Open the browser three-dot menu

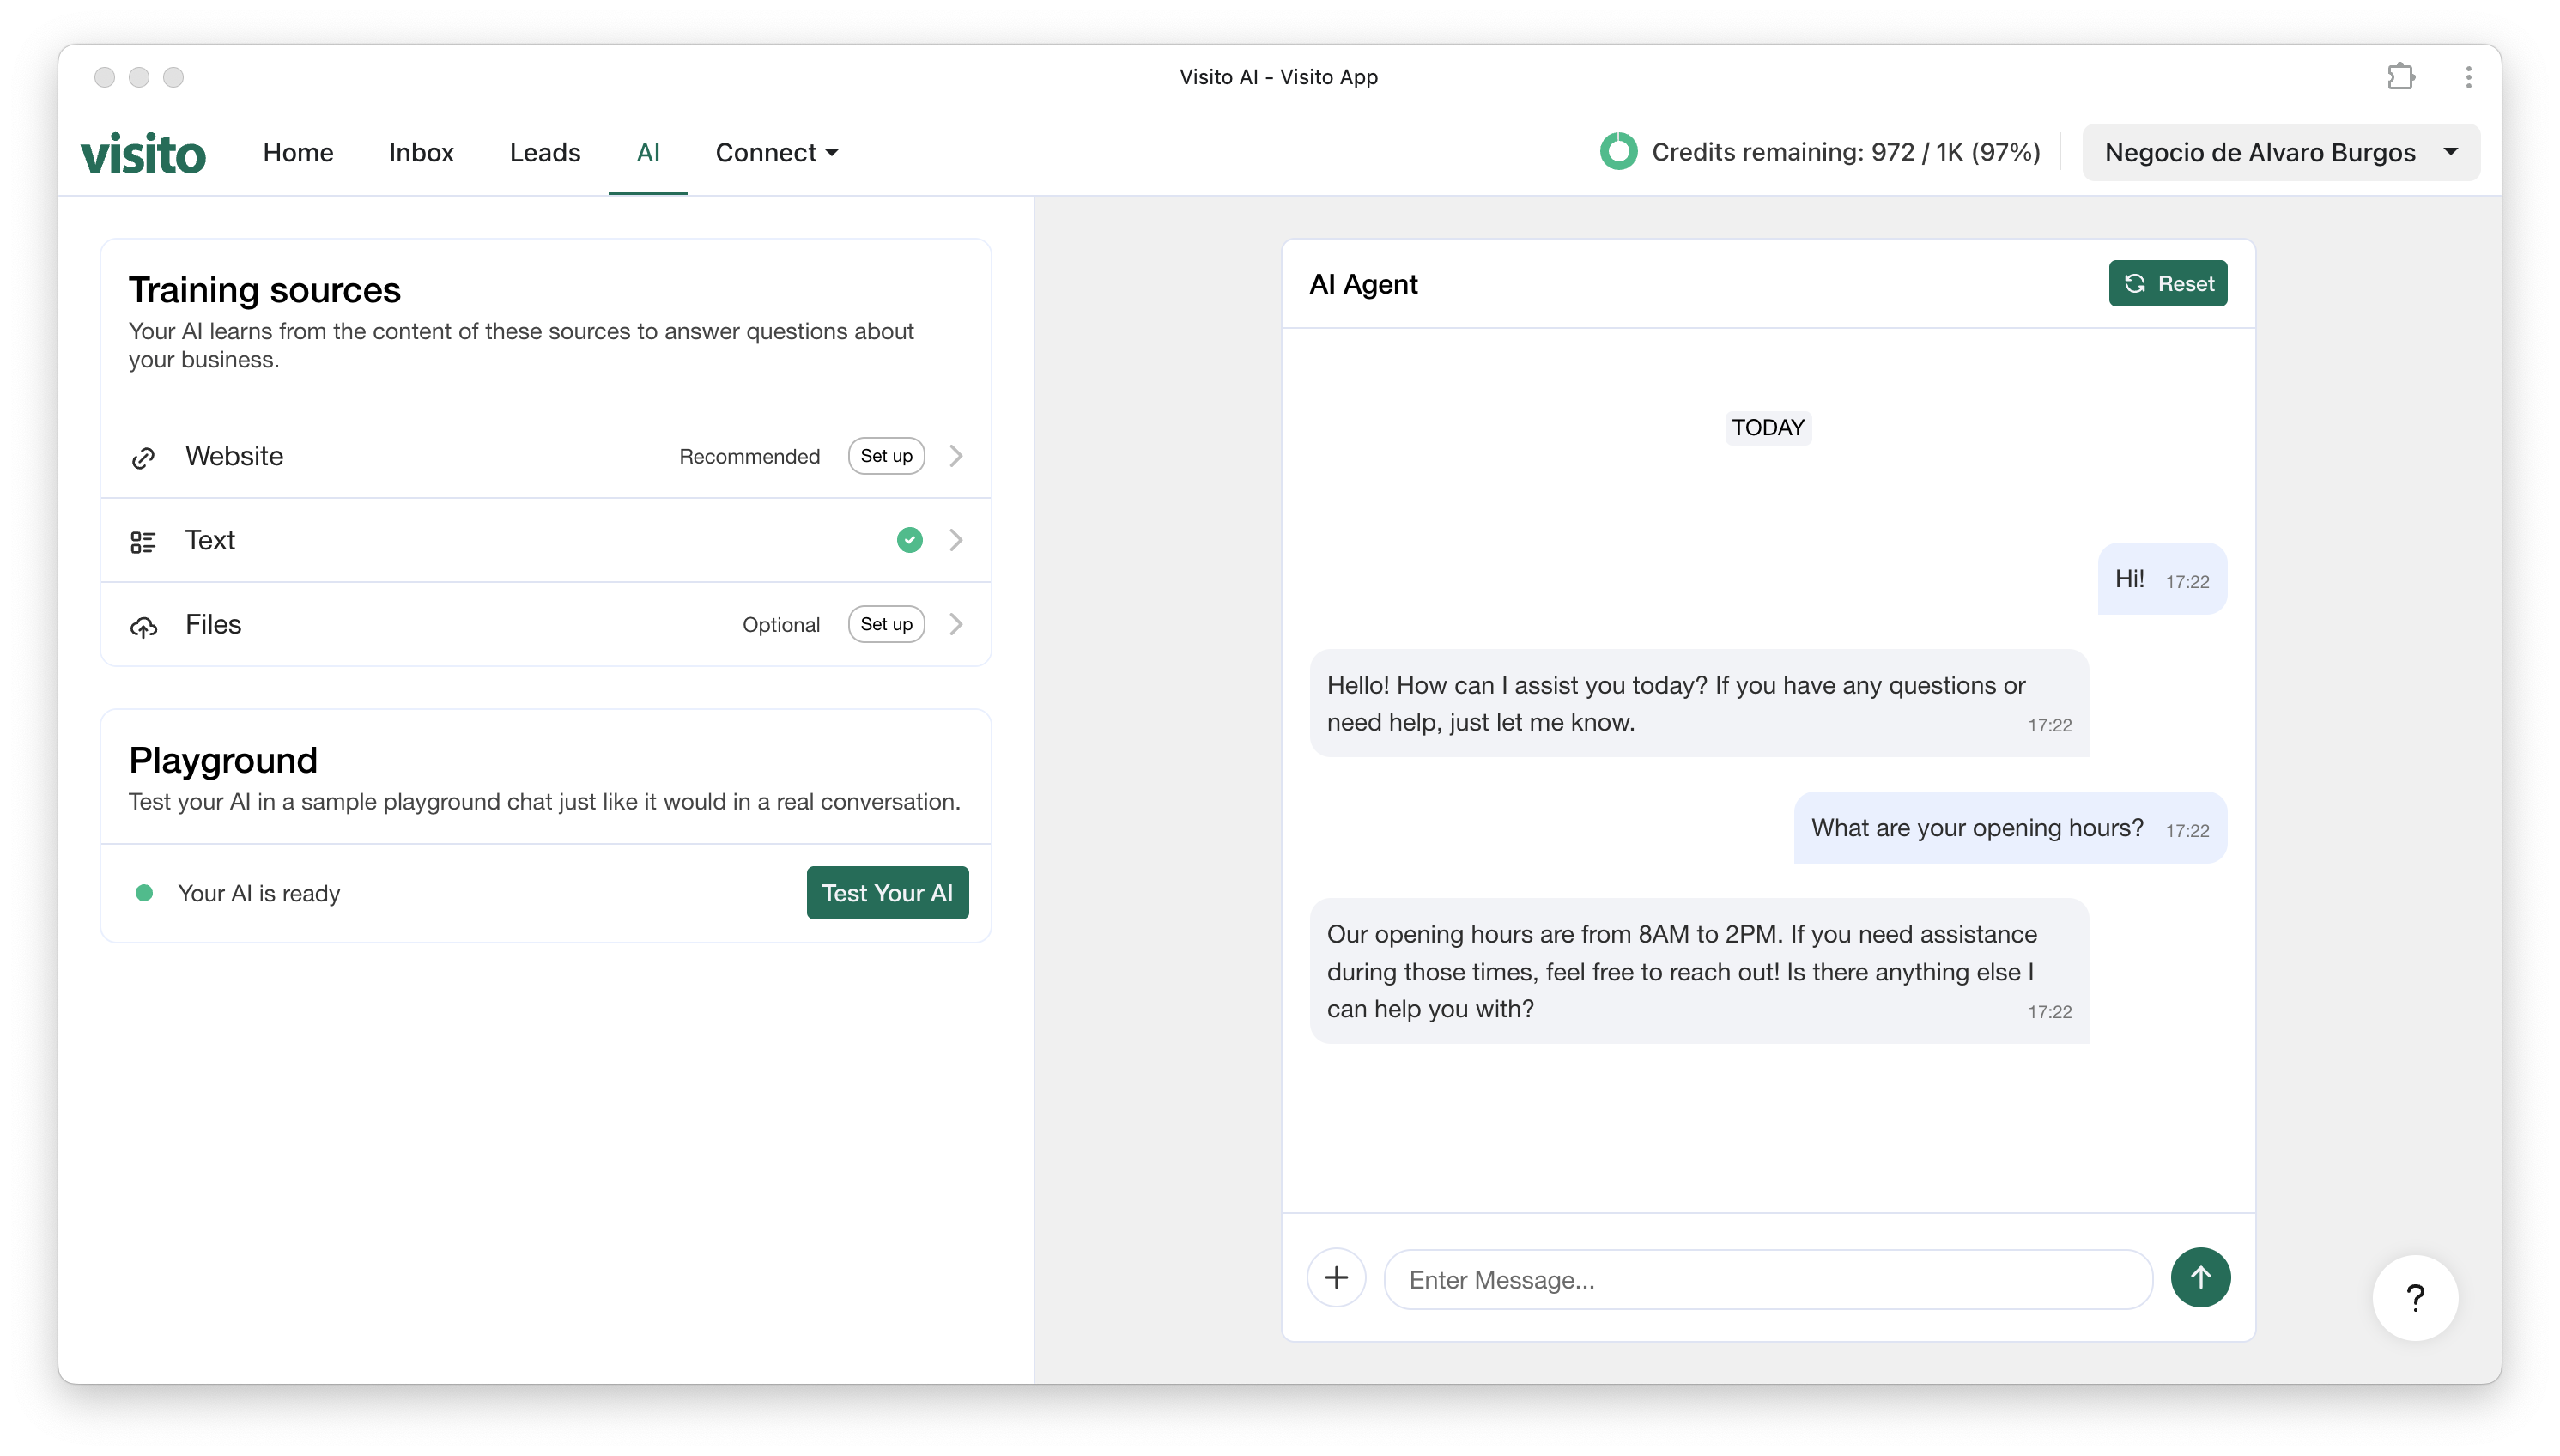2467,76
